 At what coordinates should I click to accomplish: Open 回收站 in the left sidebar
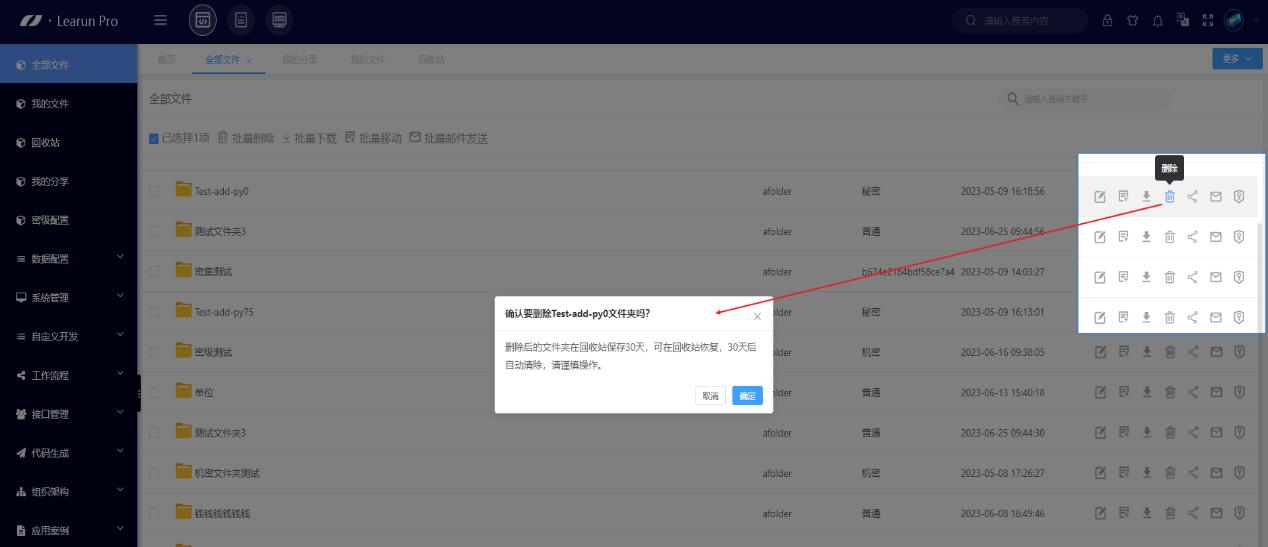point(69,142)
